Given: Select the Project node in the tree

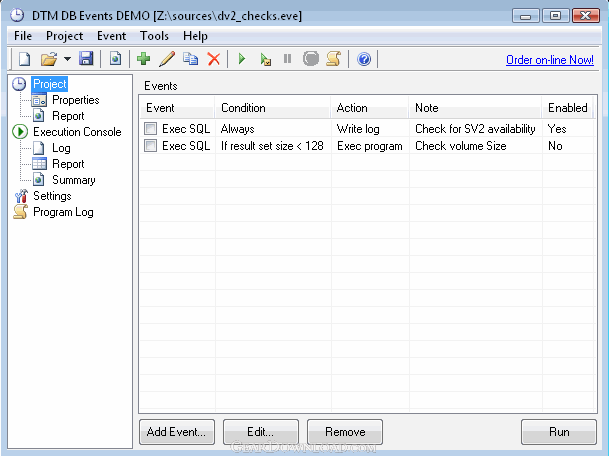Looking at the screenshot, I should [x=50, y=84].
